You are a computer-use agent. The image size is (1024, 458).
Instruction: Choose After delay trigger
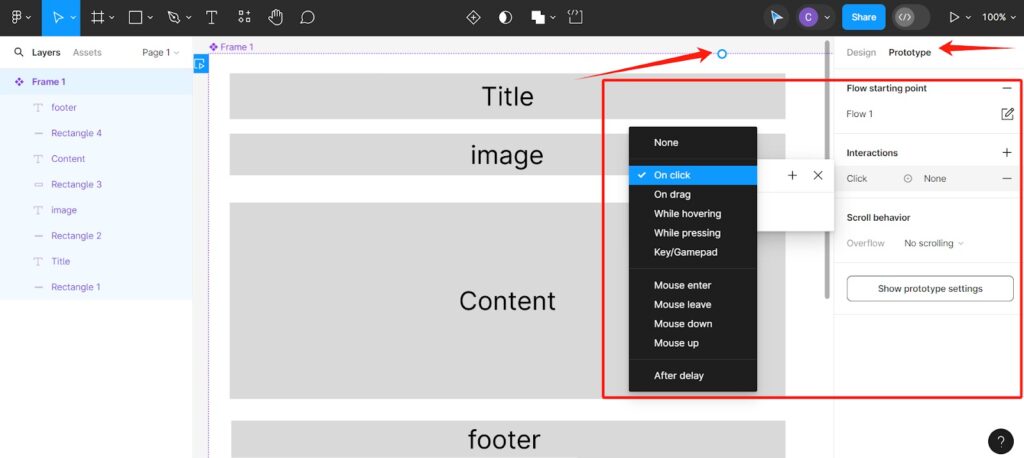693,376
